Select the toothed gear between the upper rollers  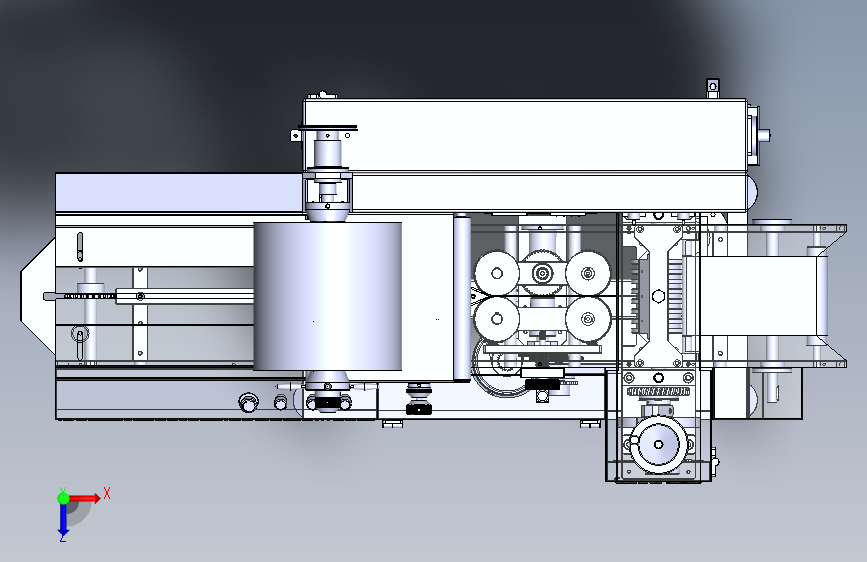pos(542,273)
